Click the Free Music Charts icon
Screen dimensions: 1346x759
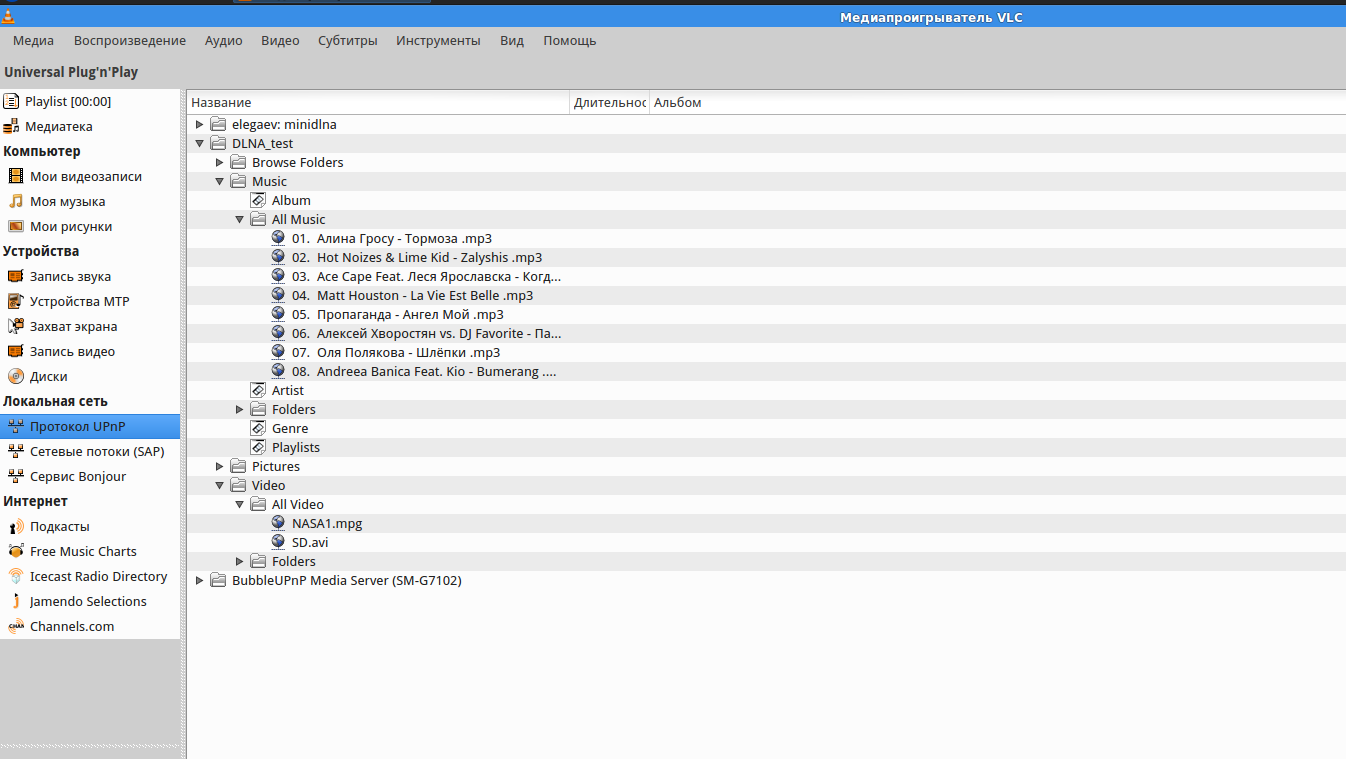point(15,551)
